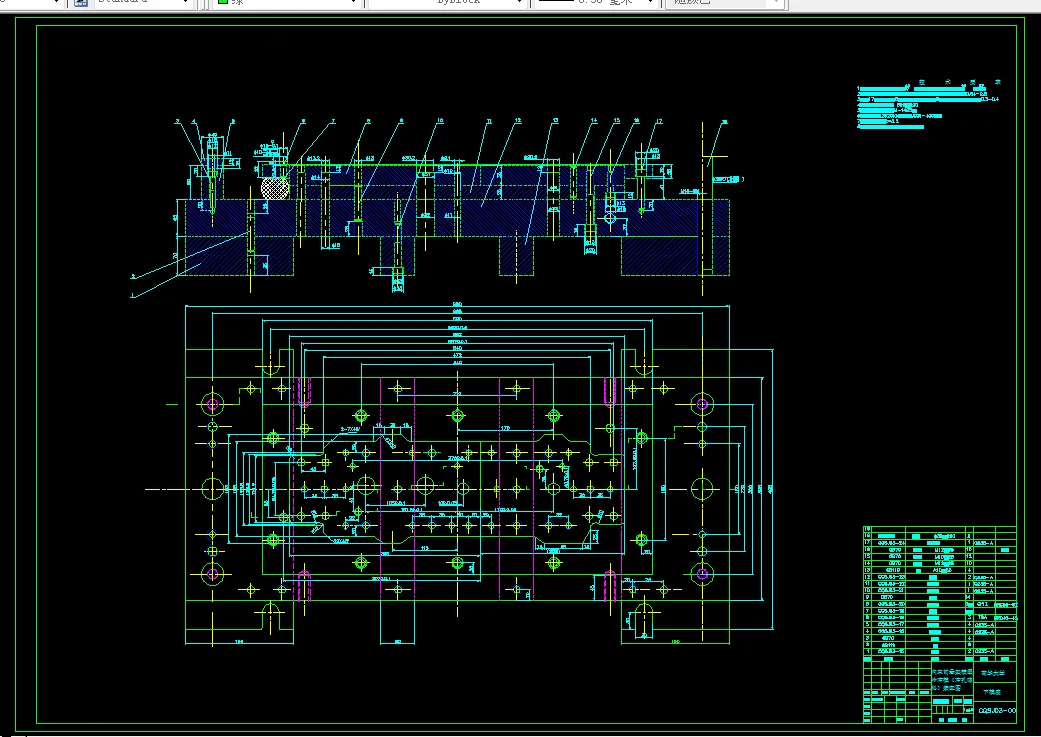Expand the color control dropdown arrow
Image resolution: width=1041 pixels, height=737 pixels.
tap(355, 3)
